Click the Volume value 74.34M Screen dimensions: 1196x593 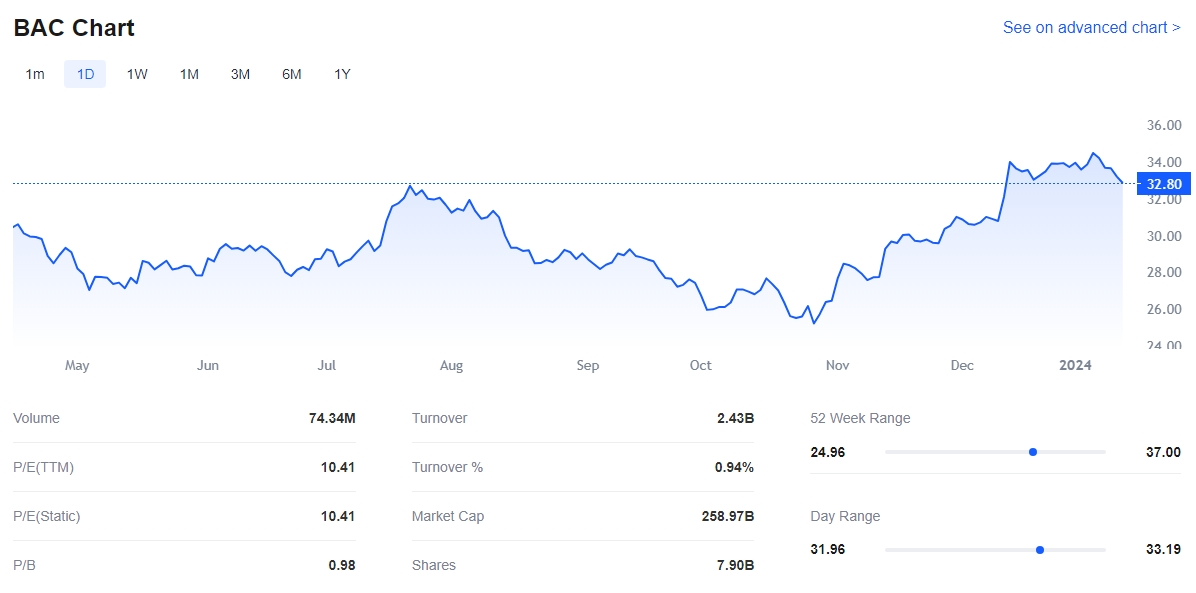332,418
